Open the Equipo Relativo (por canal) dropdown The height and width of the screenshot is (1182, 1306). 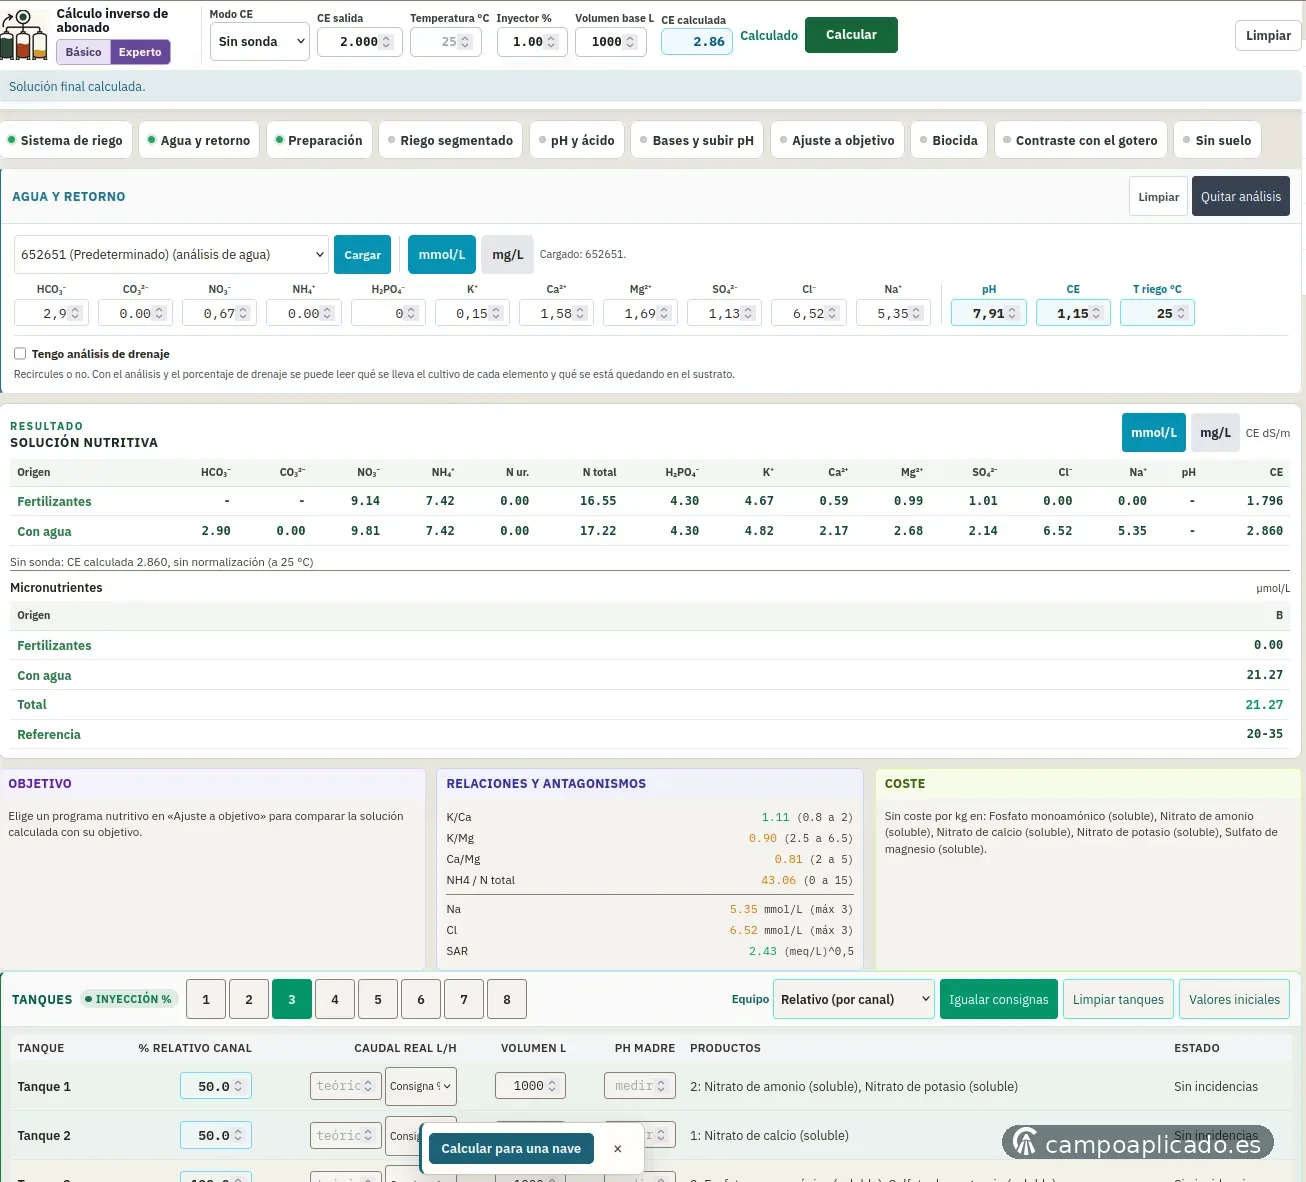[854, 999]
